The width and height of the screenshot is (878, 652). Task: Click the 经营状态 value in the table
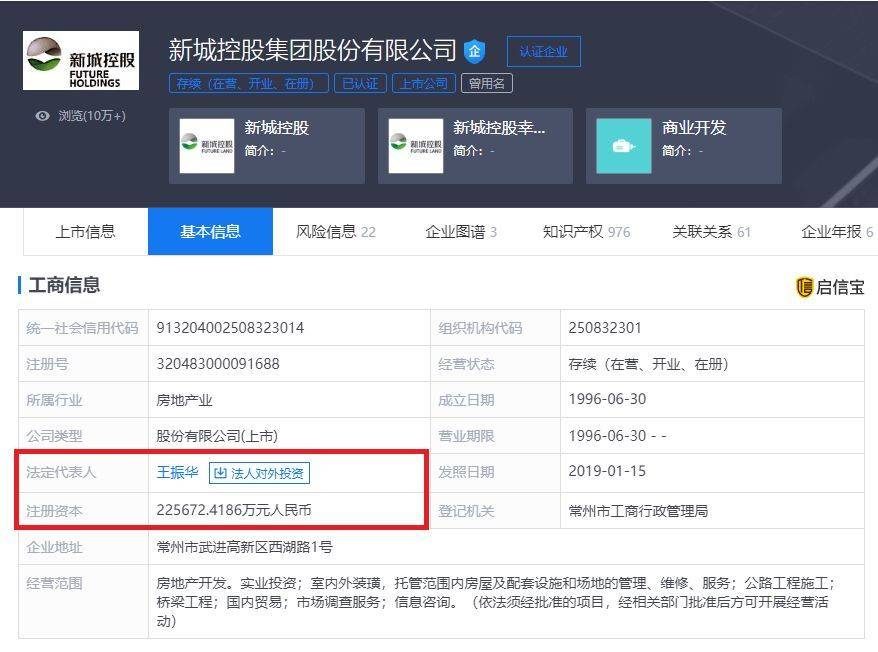[648, 364]
